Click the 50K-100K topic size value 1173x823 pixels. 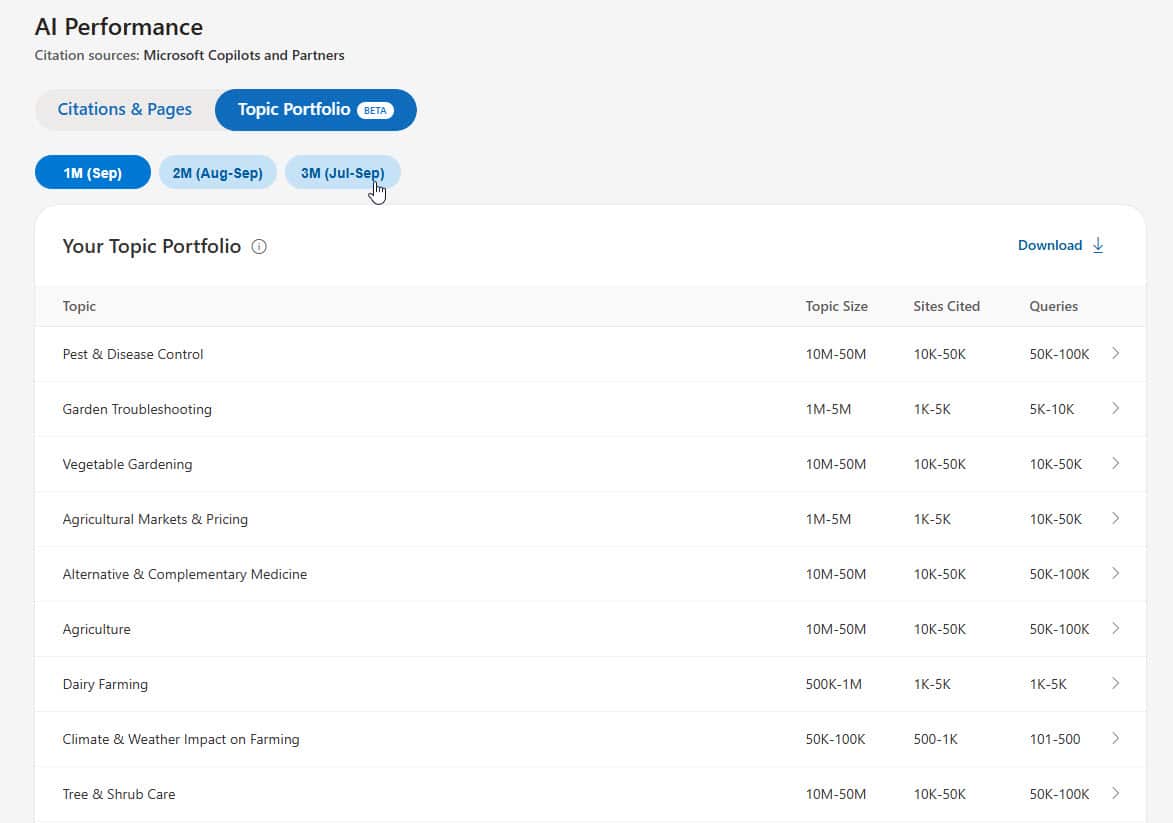pos(836,739)
